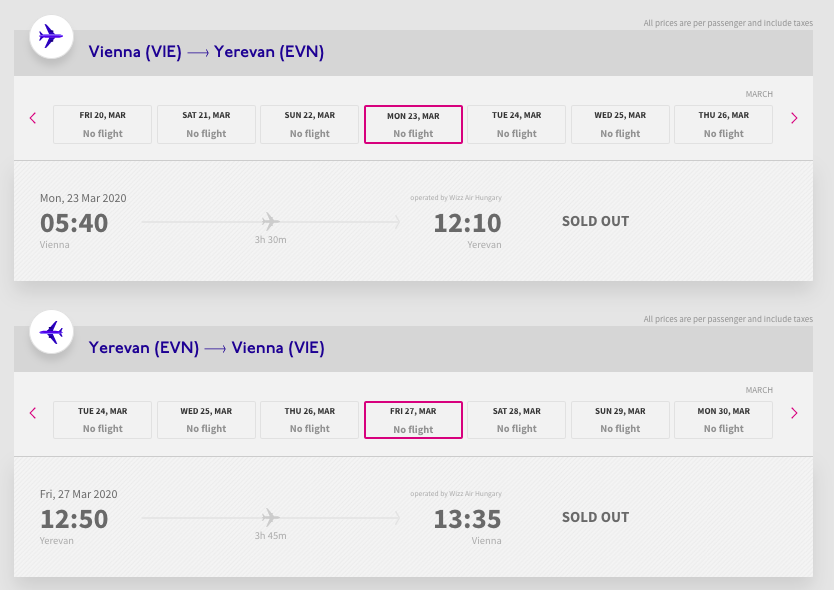Select outbound date FRI 20, MAR
Image resolution: width=834 pixels, height=590 pixels.
(103, 124)
